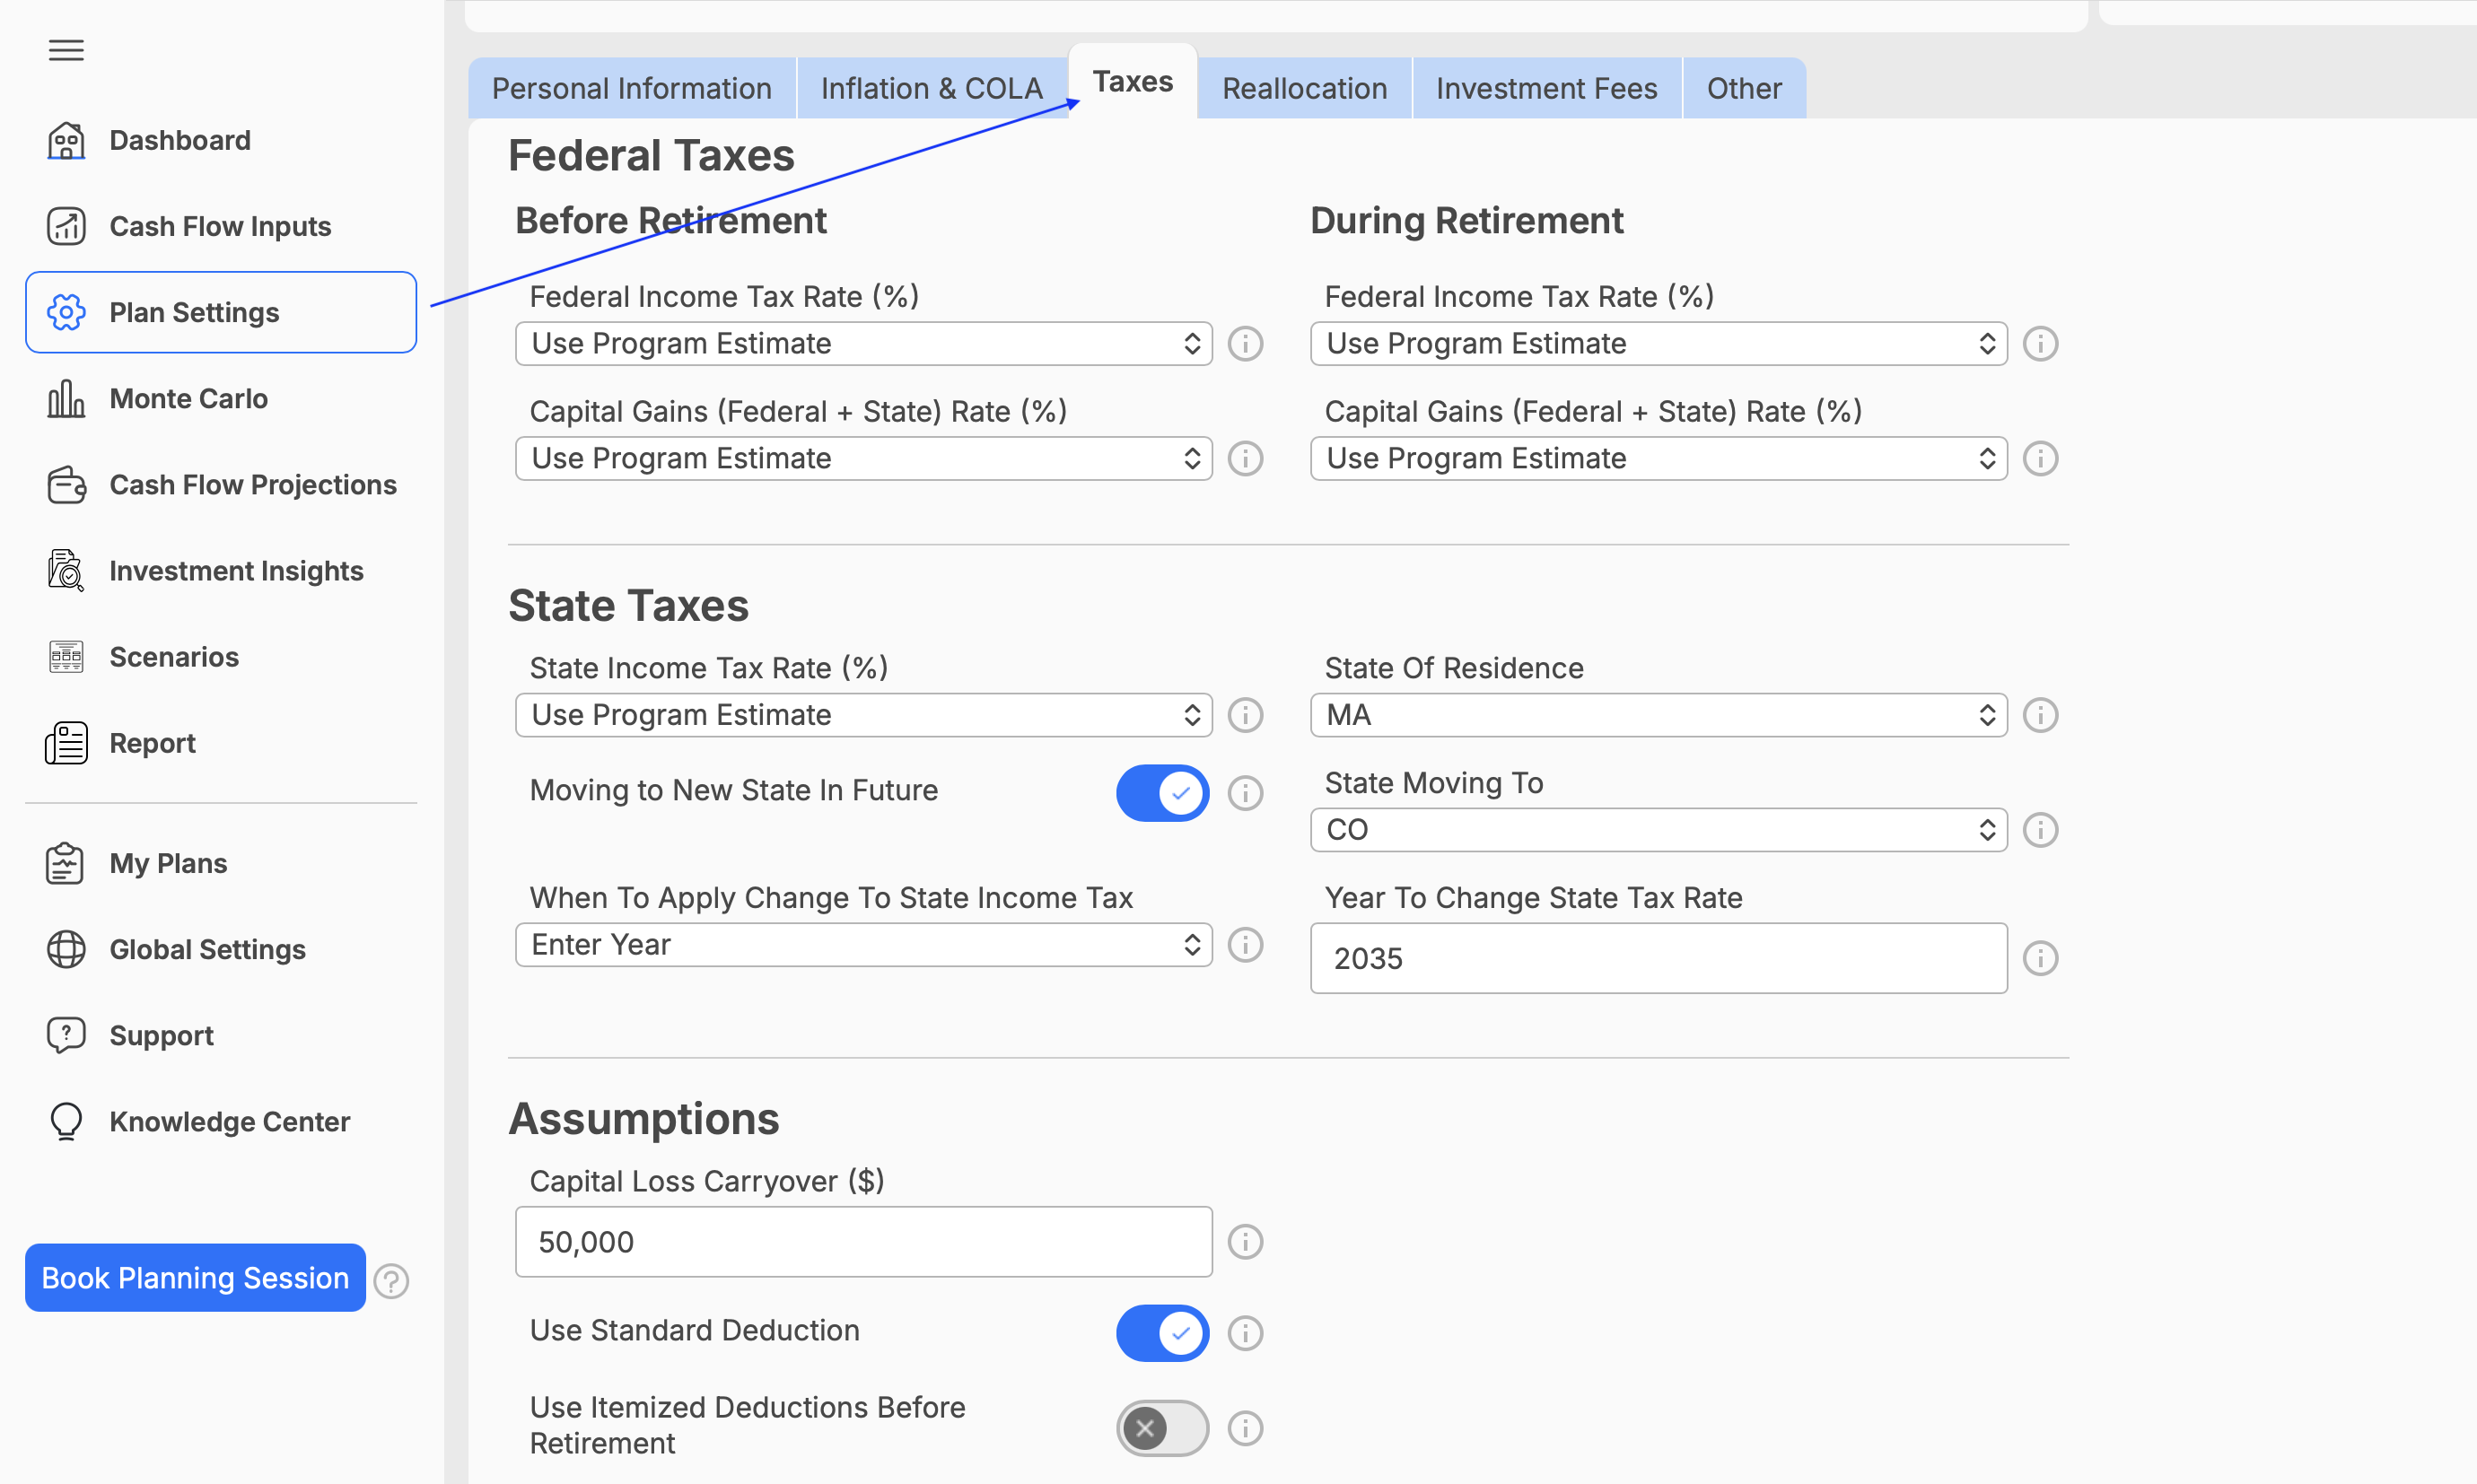Open Cash Flow Inputs page
The width and height of the screenshot is (2477, 1484).
(220, 226)
